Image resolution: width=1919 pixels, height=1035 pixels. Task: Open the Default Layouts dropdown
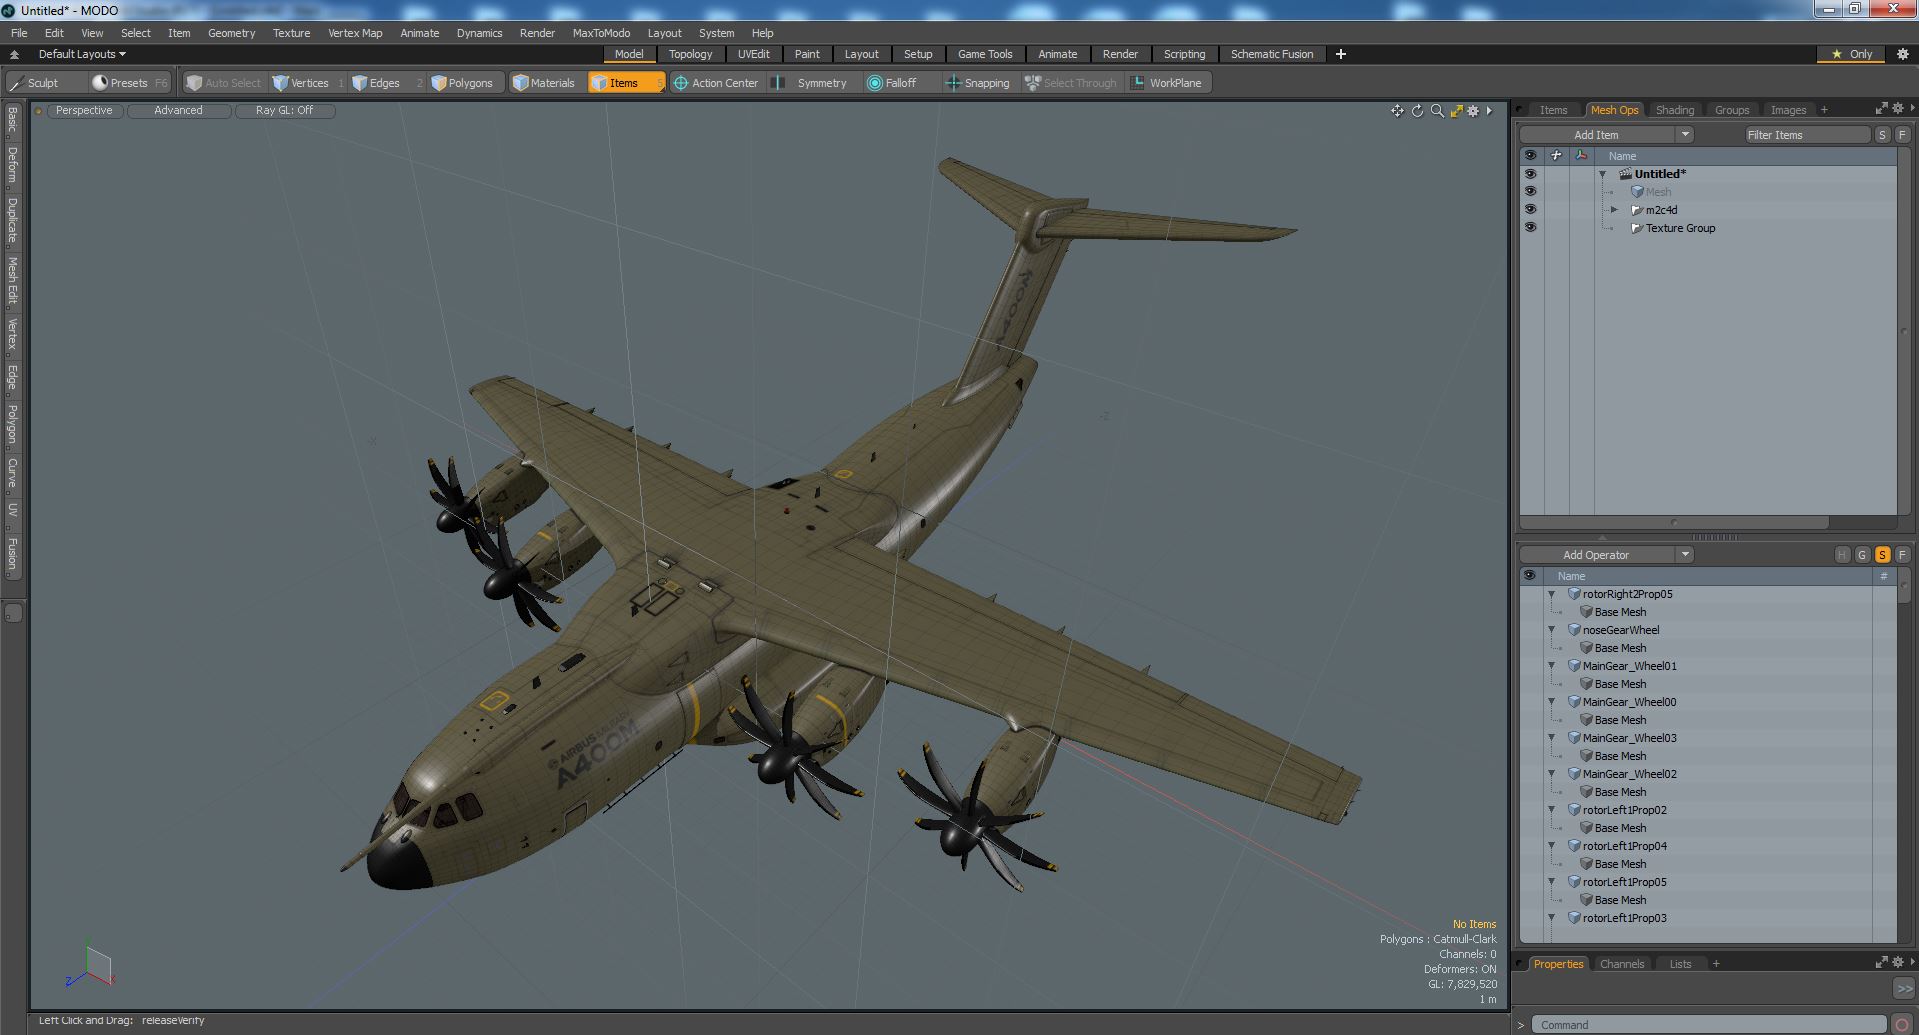[82, 54]
